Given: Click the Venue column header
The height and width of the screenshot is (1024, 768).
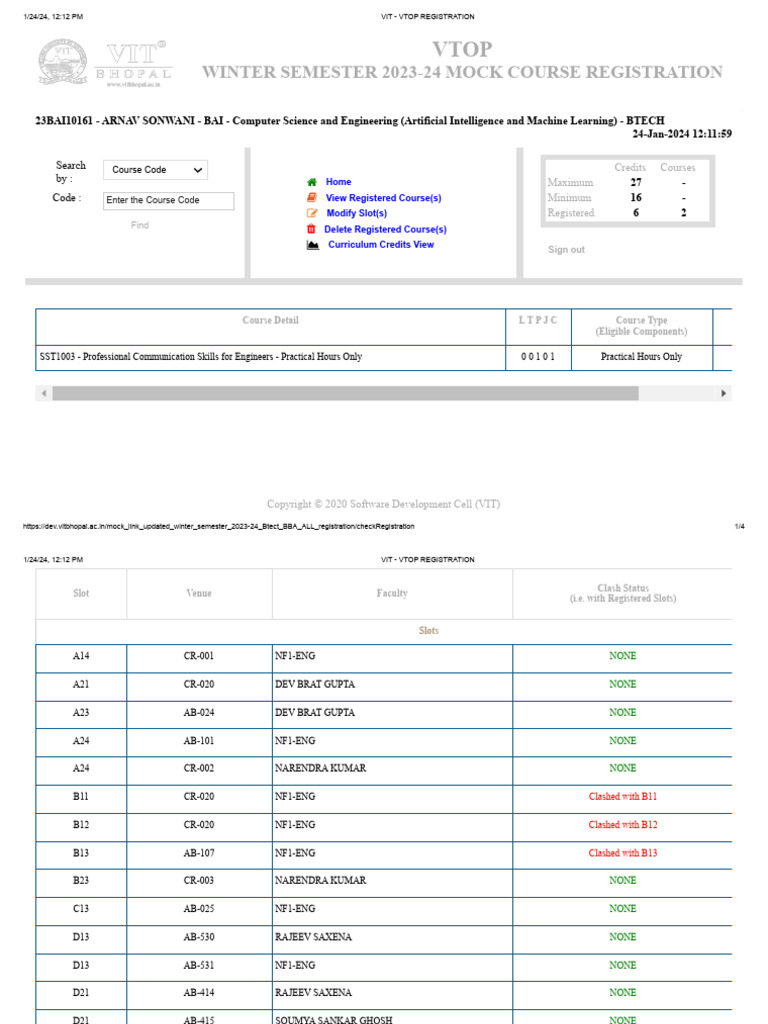Looking at the screenshot, I should pos(199,594).
